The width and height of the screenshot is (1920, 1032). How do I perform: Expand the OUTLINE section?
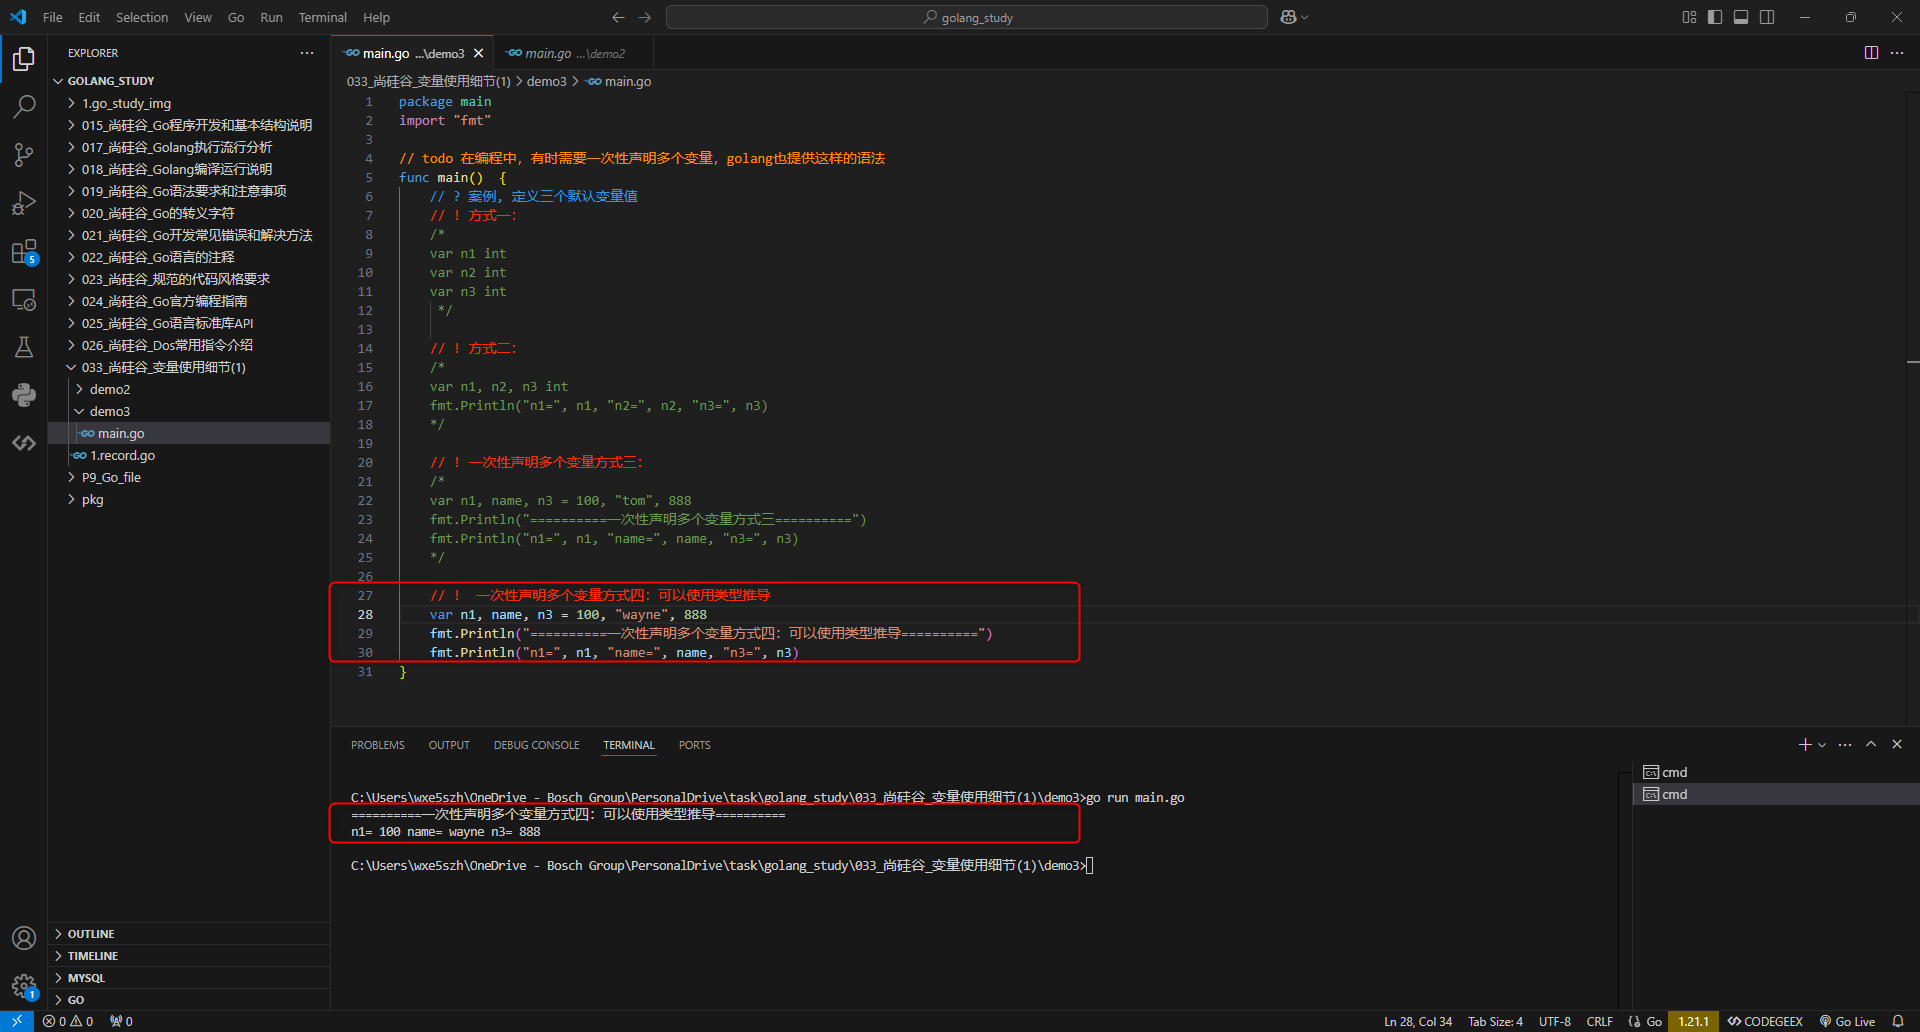(x=91, y=934)
